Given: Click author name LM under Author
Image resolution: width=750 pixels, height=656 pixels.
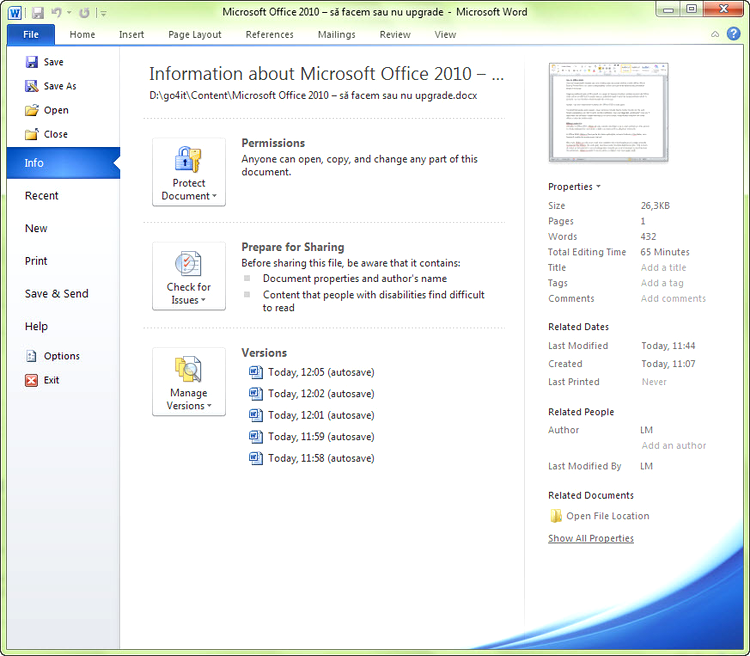Looking at the screenshot, I should pos(646,430).
